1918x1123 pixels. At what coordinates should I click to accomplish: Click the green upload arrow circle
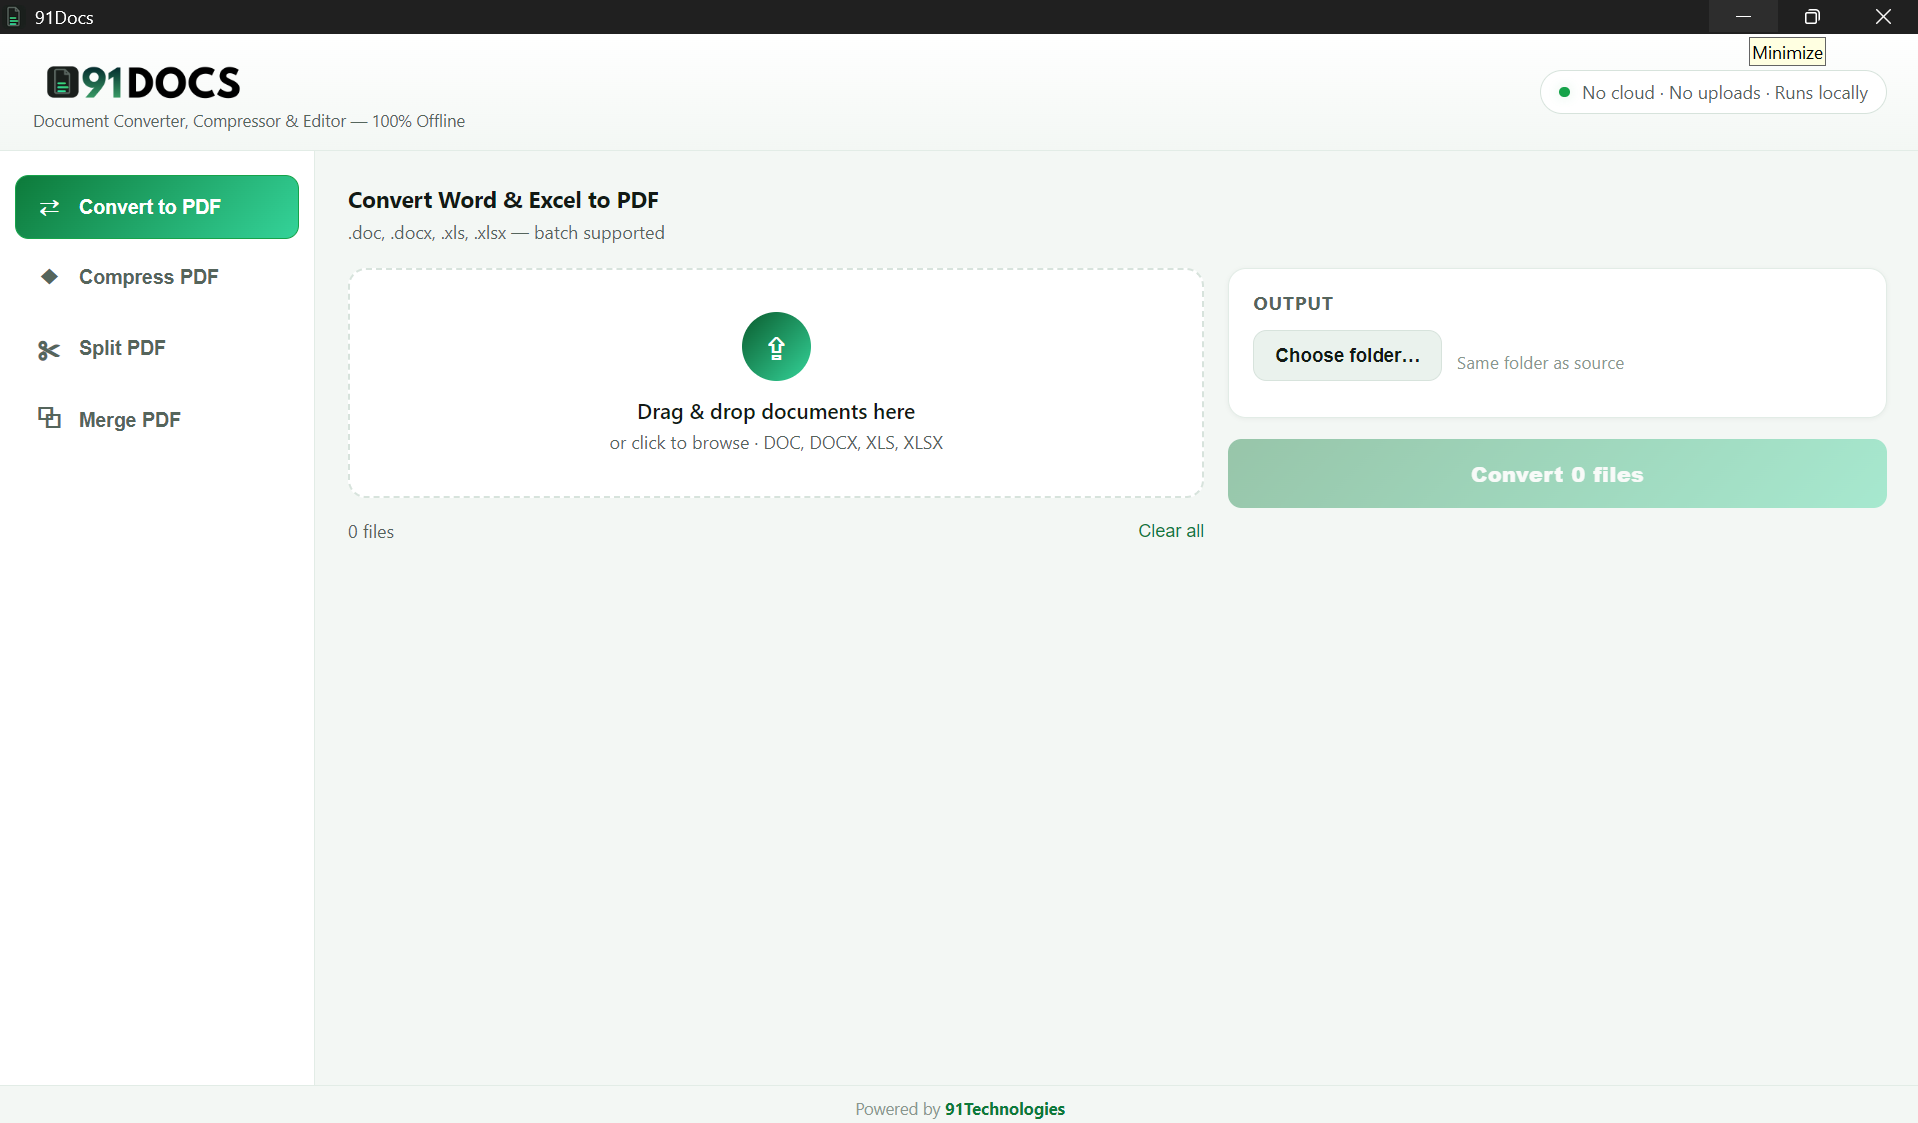coord(776,346)
